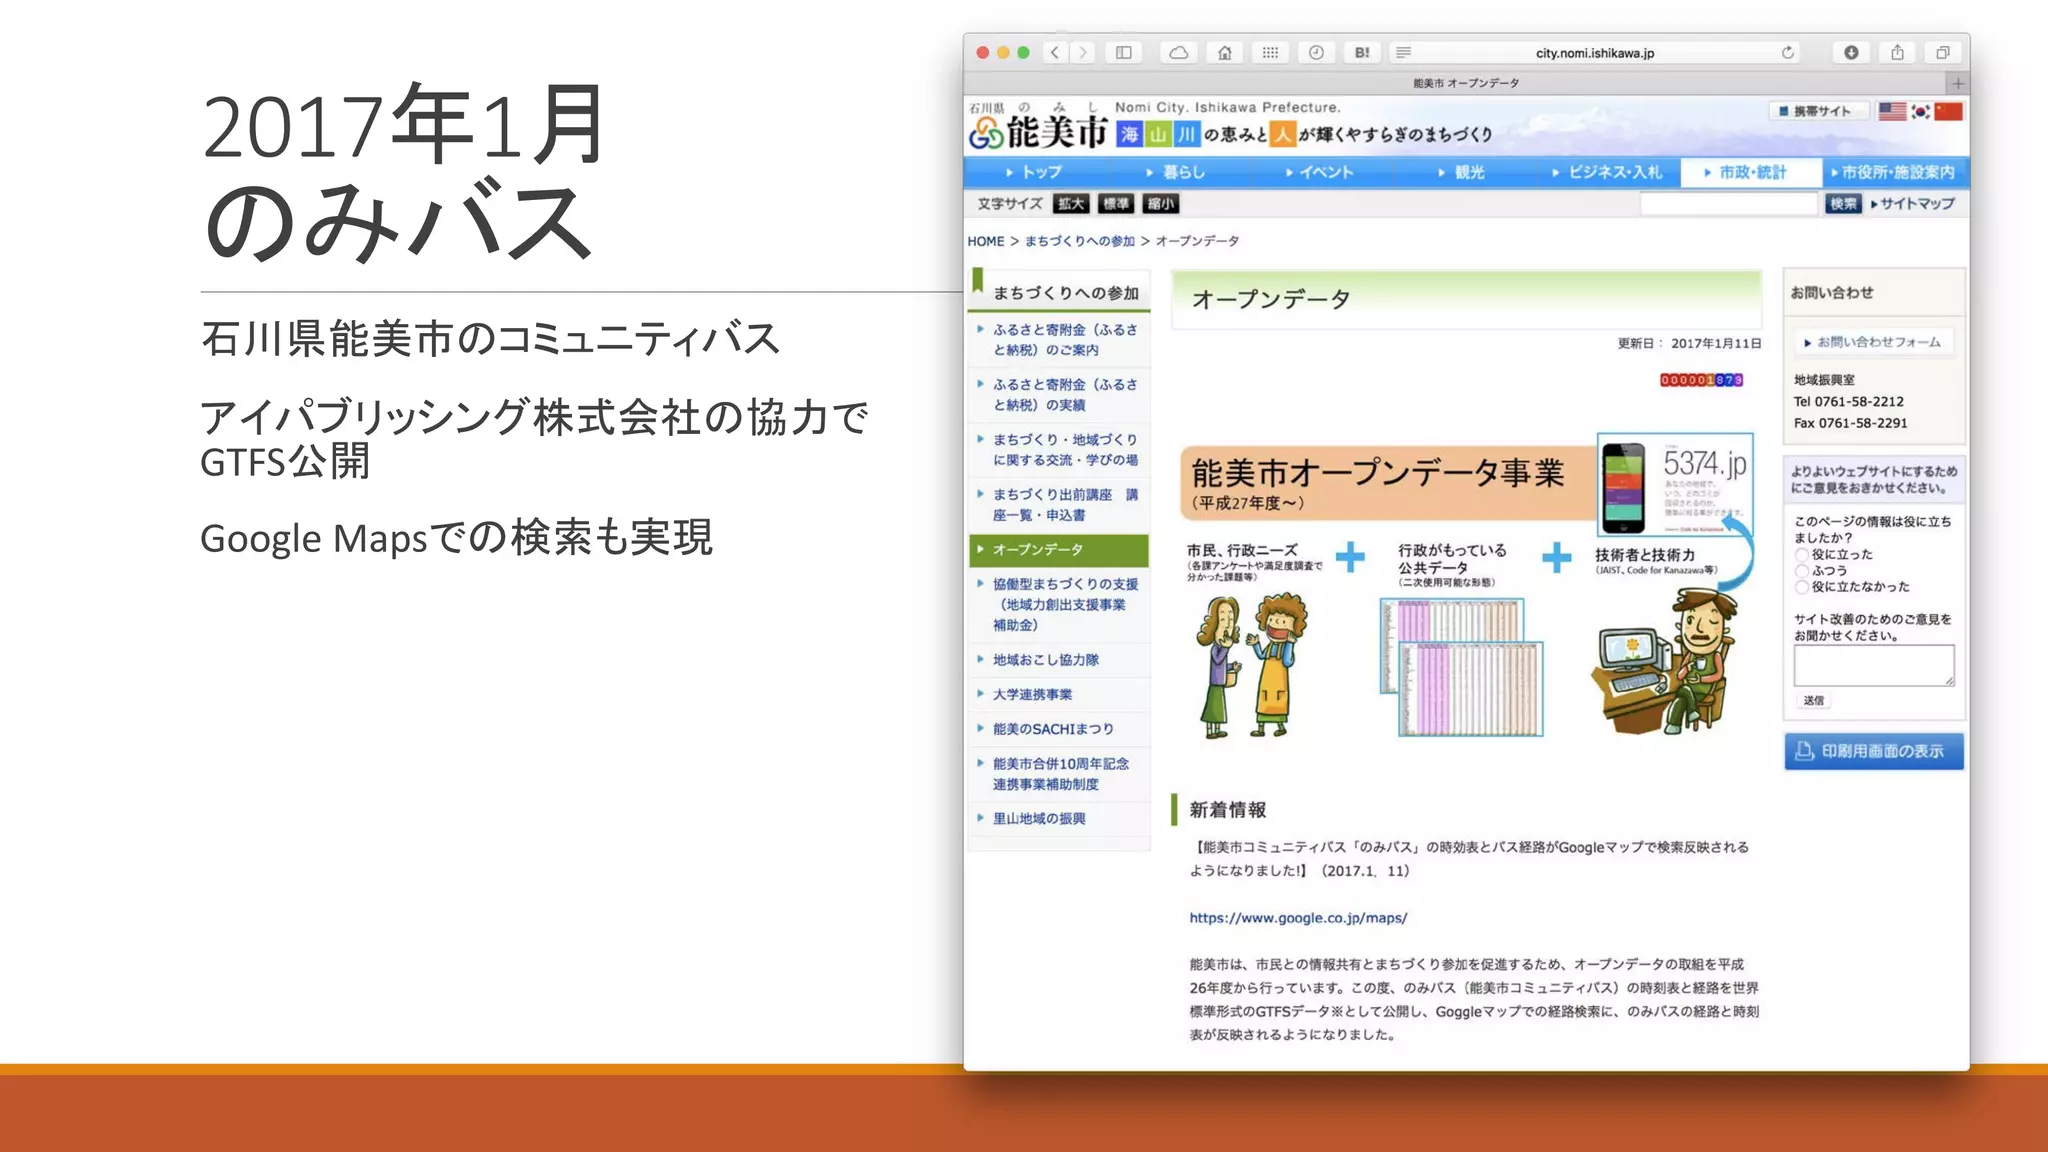
Task: Click the site search input field
Action: [1727, 204]
